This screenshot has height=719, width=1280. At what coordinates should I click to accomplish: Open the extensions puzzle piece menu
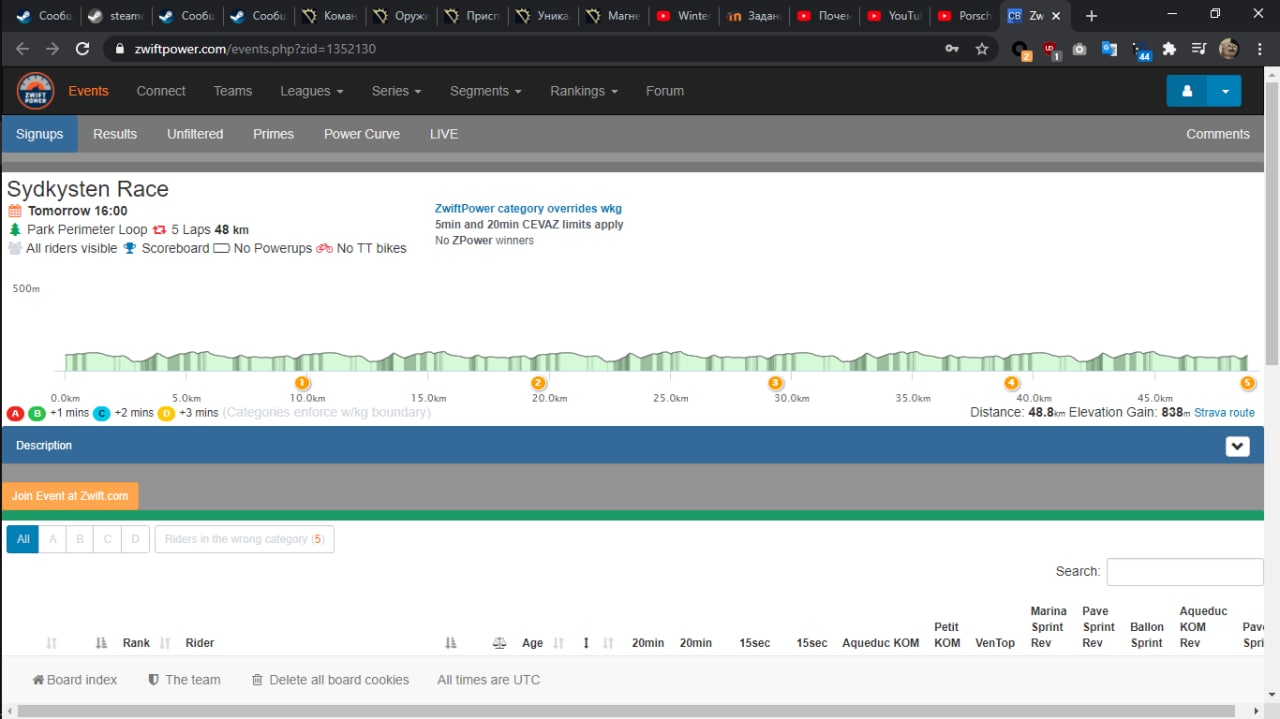(1169, 48)
